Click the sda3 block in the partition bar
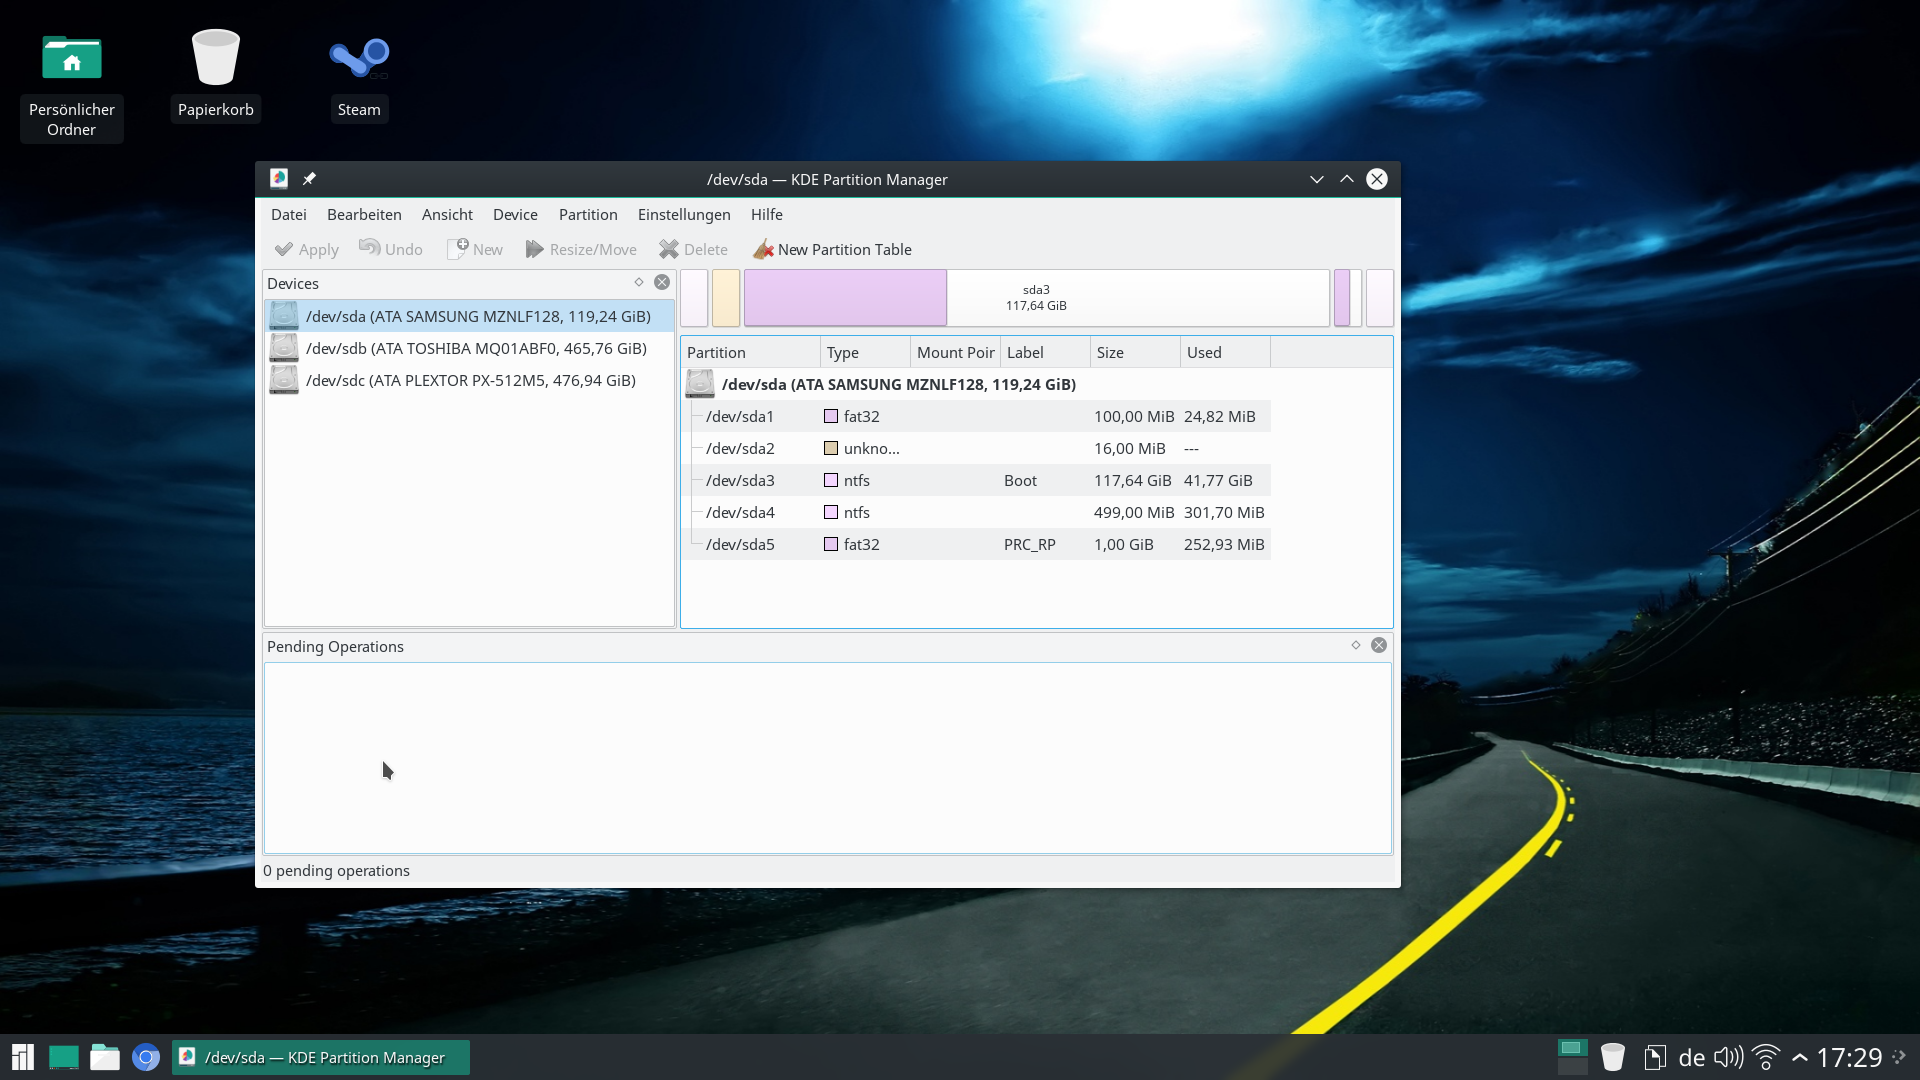The width and height of the screenshot is (1920, 1080). (x=1036, y=297)
